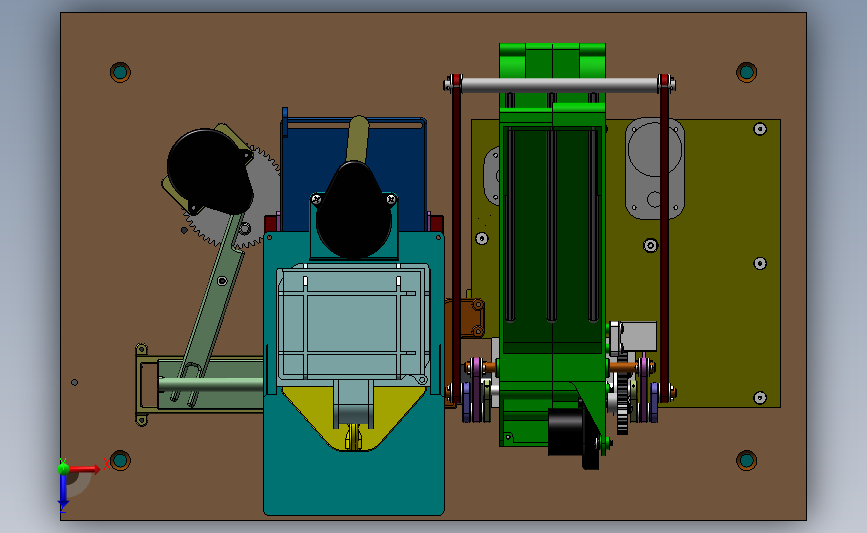Image resolution: width=867 pixels, height=533 pixels.
Task: Select the top-right corner mounting hole on the base
Action: [x=746, y=72]
